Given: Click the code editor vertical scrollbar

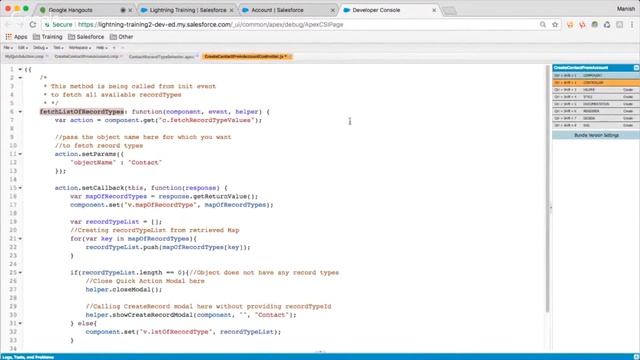Looking at the screenshot, I should point(547,189).
